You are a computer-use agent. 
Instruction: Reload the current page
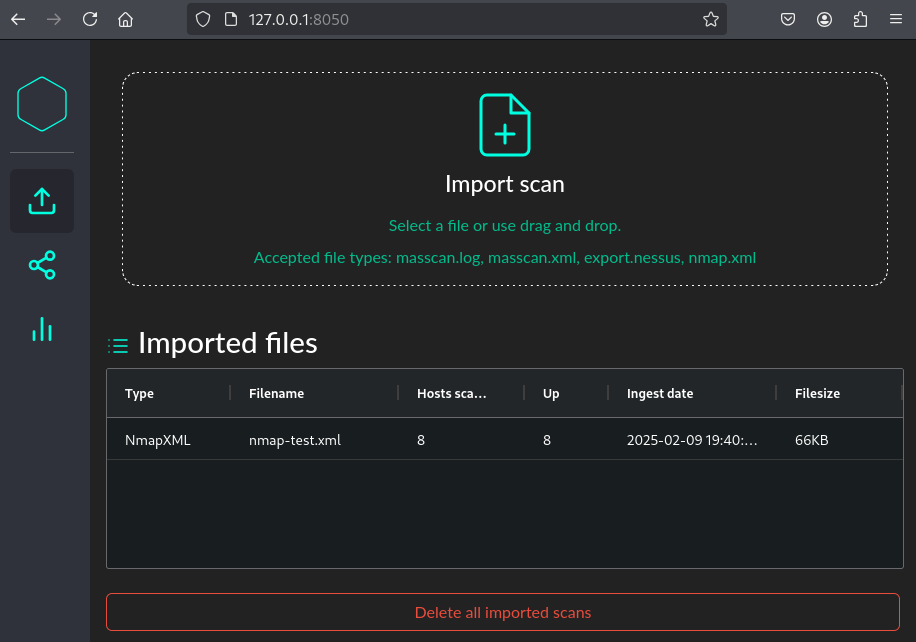pos(90,19)
